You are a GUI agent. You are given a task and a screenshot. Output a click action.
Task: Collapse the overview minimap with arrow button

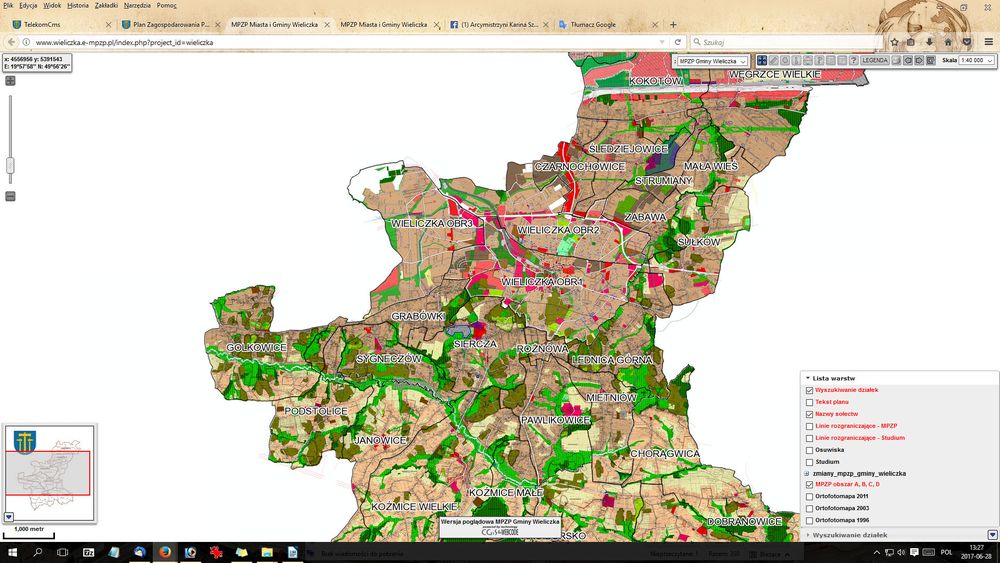8,516
